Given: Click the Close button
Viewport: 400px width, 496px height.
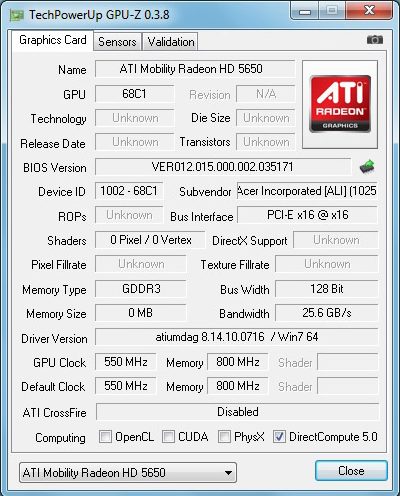Looking at the screenshot, I should pos(351,471).
